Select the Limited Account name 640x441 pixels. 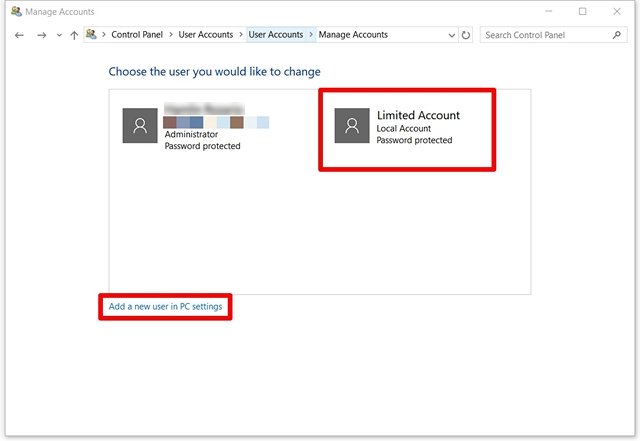pos(418,116)
